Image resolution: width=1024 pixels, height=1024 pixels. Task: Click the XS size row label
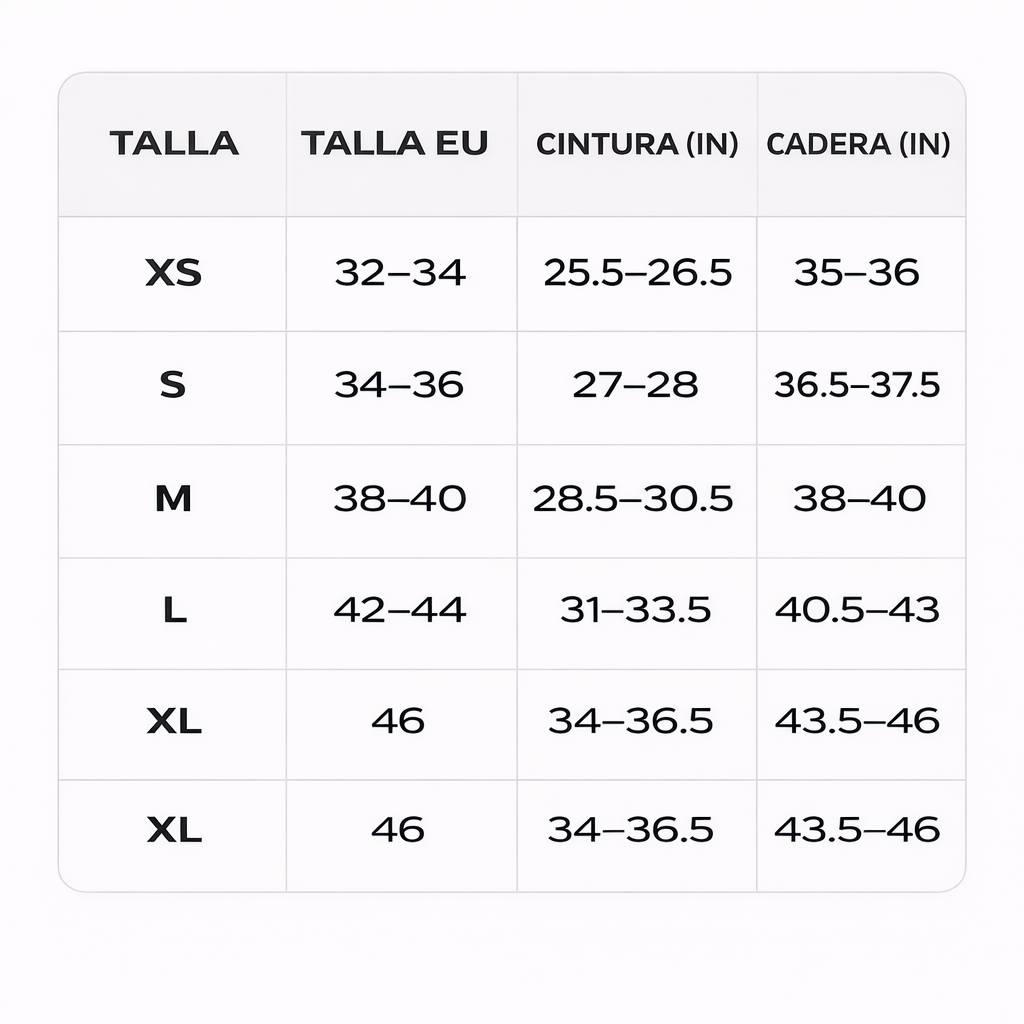[x=174, y=272]
